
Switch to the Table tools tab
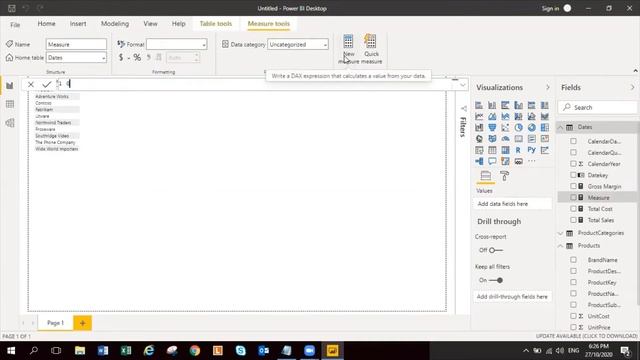[x=216, y=24]
